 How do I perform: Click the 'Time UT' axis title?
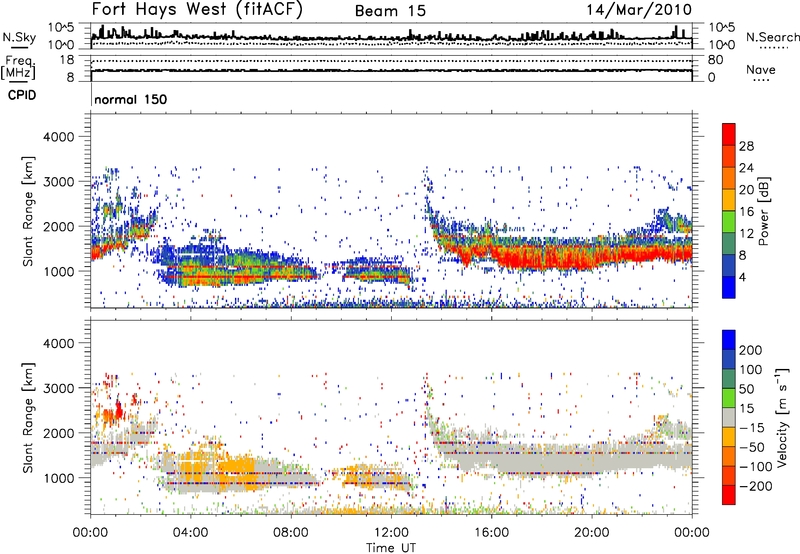click(x=391, y=548)
